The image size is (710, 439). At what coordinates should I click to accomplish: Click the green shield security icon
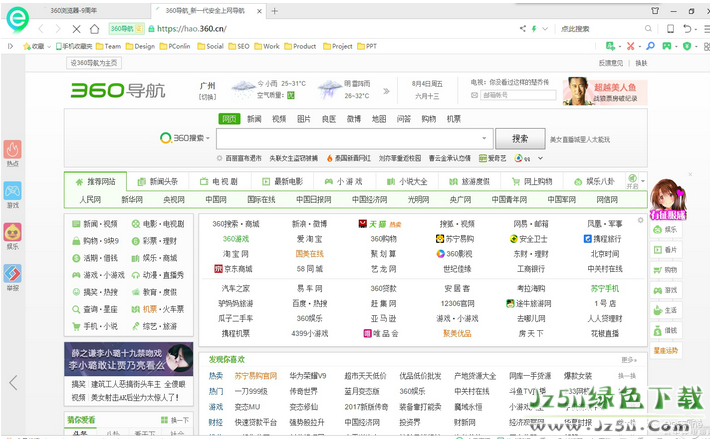pyautogui.click(x=687, y=46)
